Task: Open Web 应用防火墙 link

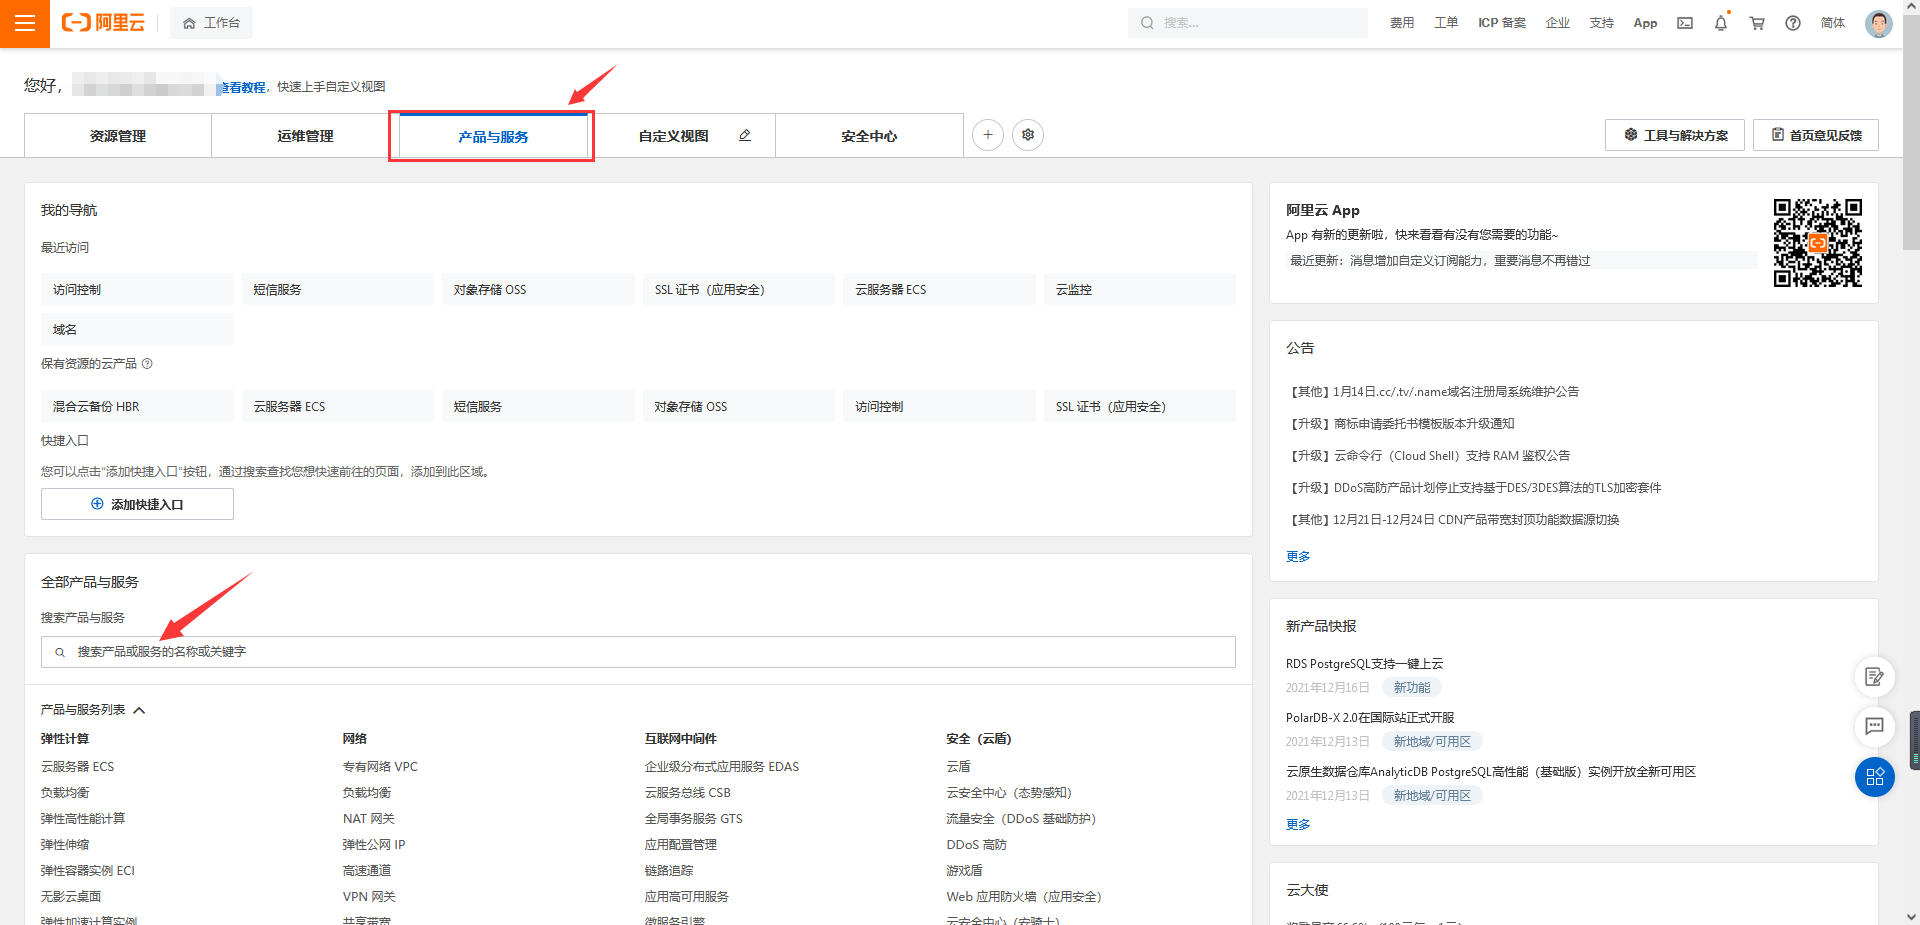Action: (x=1024, y=897)
